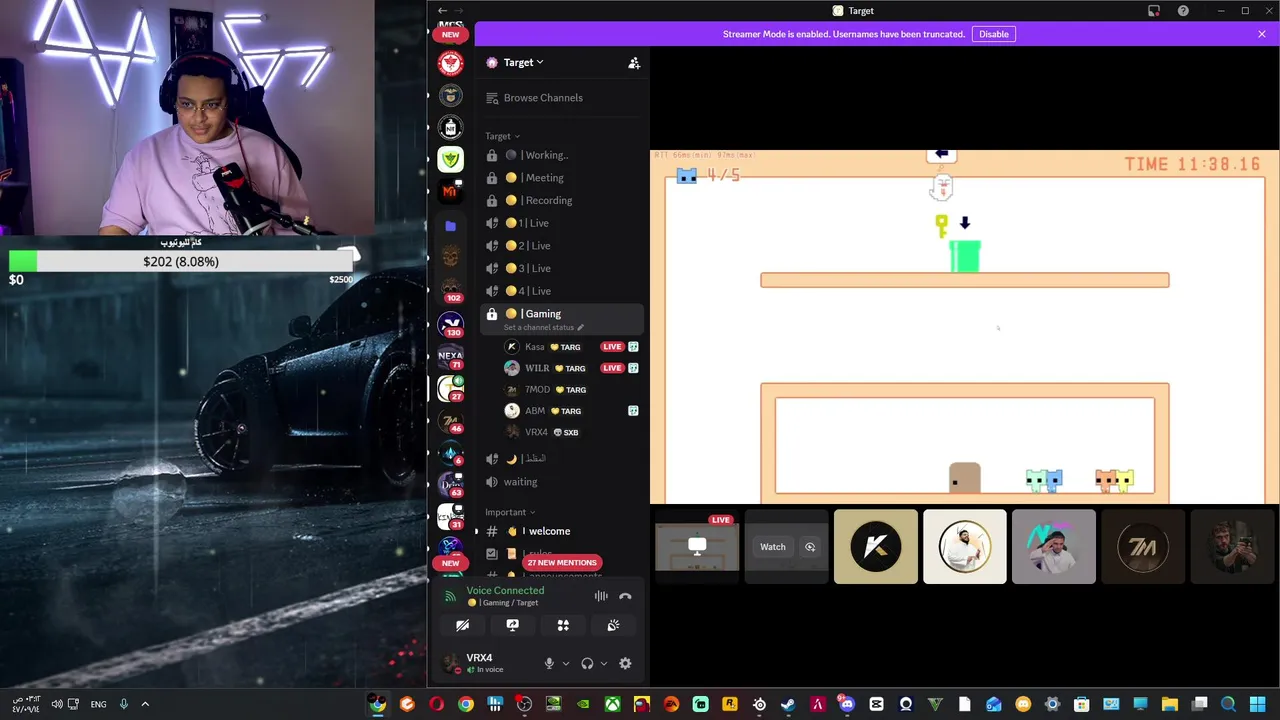1280x720 pixels.
Task: Open the Xbox app in taskbar
Action: point(612,704)
